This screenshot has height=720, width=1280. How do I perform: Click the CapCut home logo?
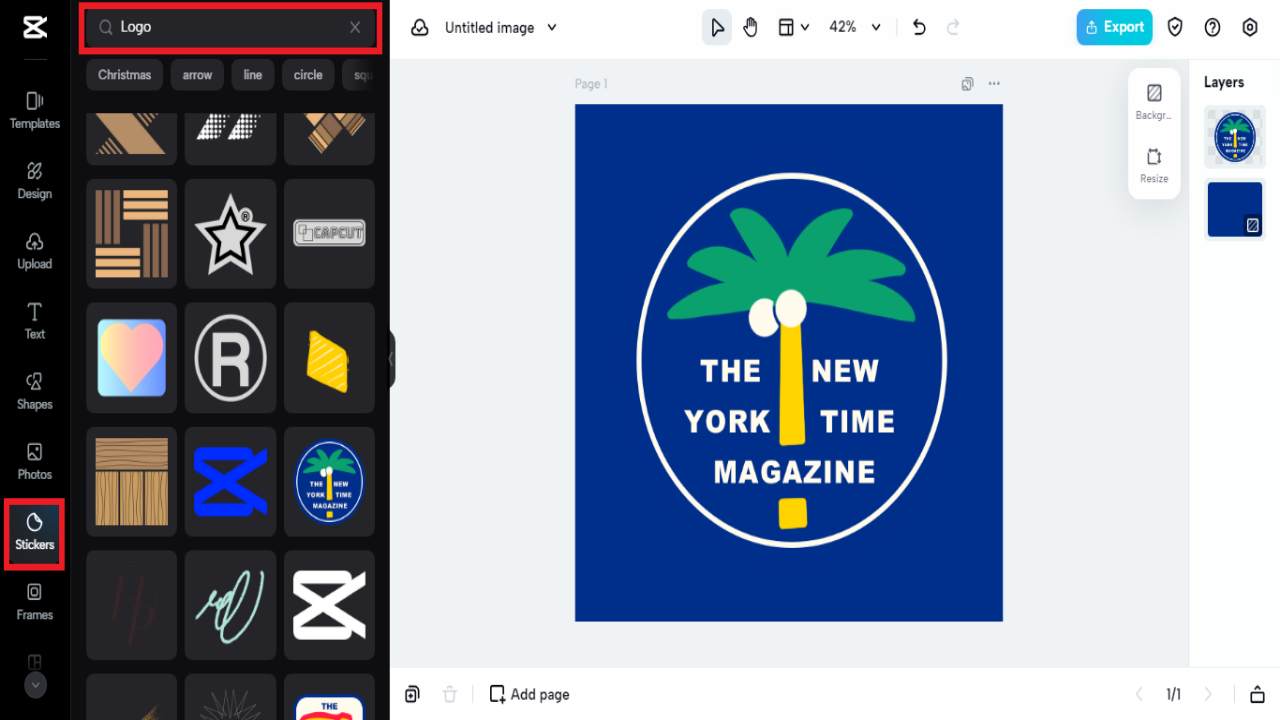point(35,28)
